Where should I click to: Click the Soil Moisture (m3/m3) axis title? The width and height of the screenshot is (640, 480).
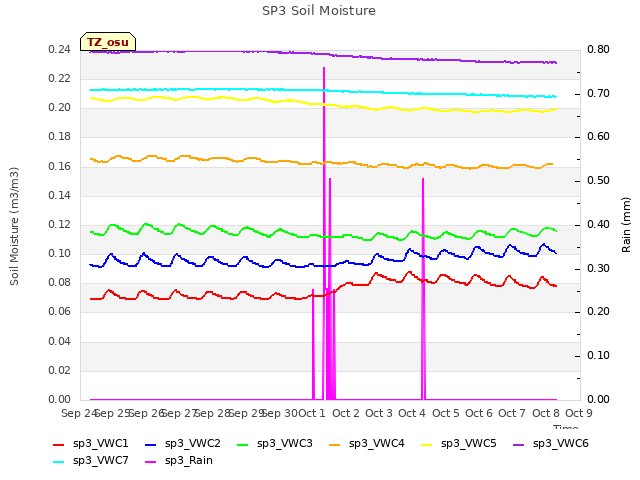tap(14, 226)
